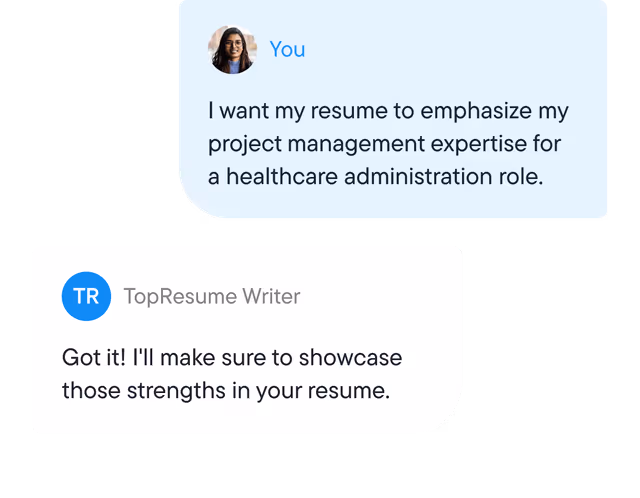This screenshot has width=640, height=498.
Task: Click the line "those strengths in your resume."
Action: point(225,391)
